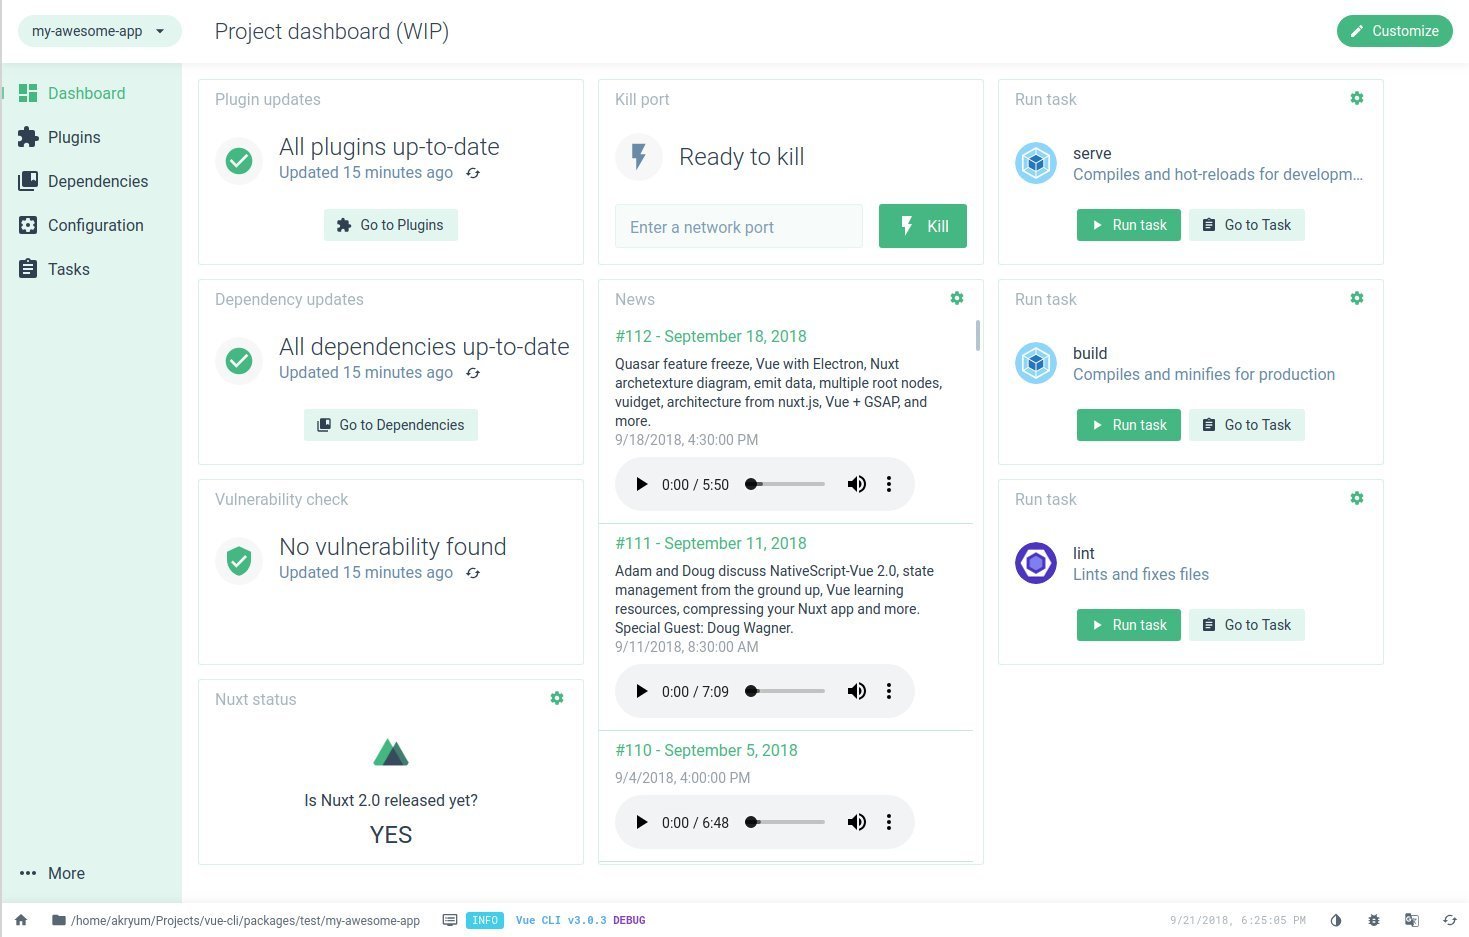Screen dimensions: 1469x937
Task: Click the lint task ESLint icon
Action: point(1036,563)
